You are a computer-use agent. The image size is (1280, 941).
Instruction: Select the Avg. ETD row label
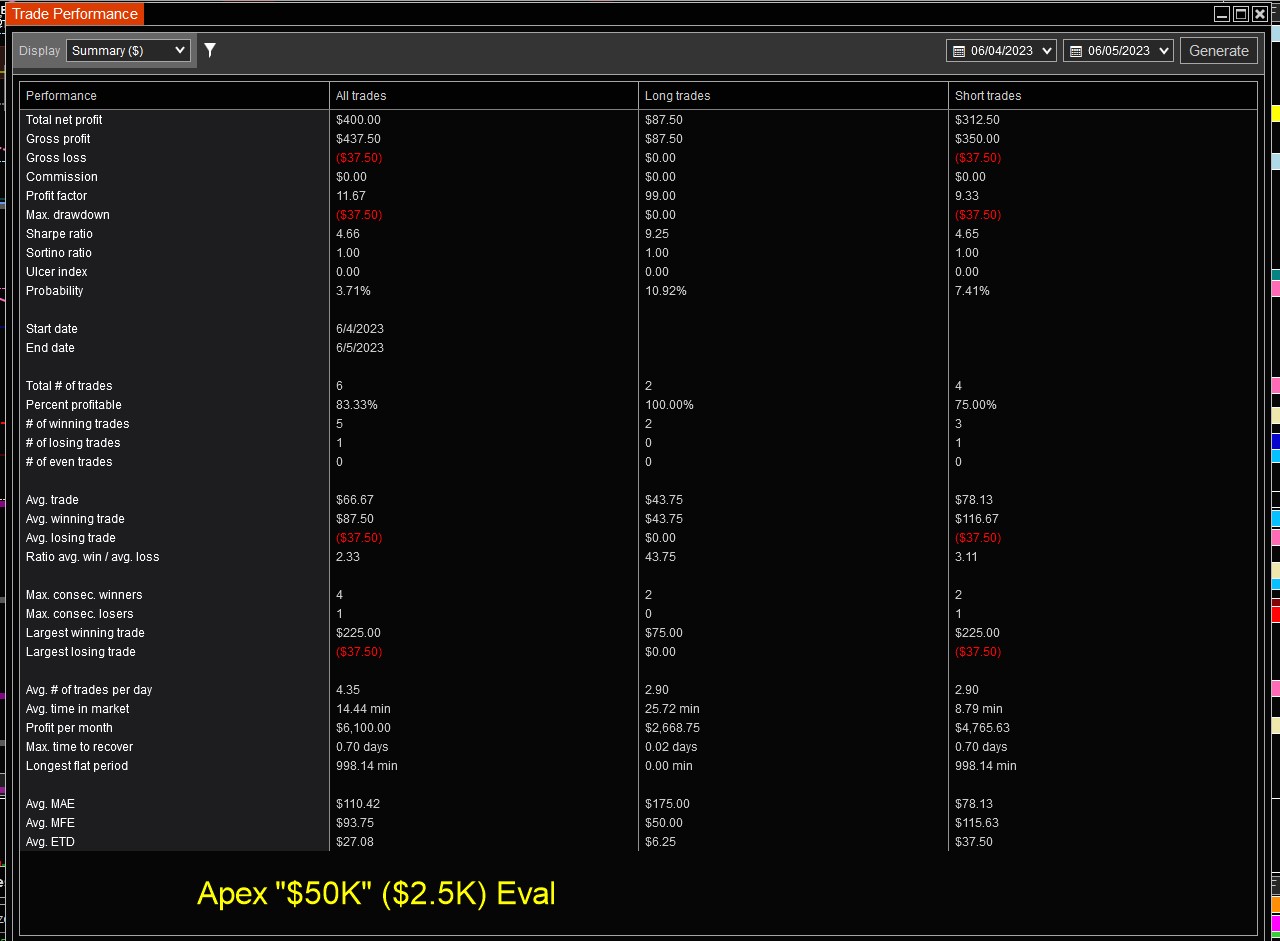point(50,842)
